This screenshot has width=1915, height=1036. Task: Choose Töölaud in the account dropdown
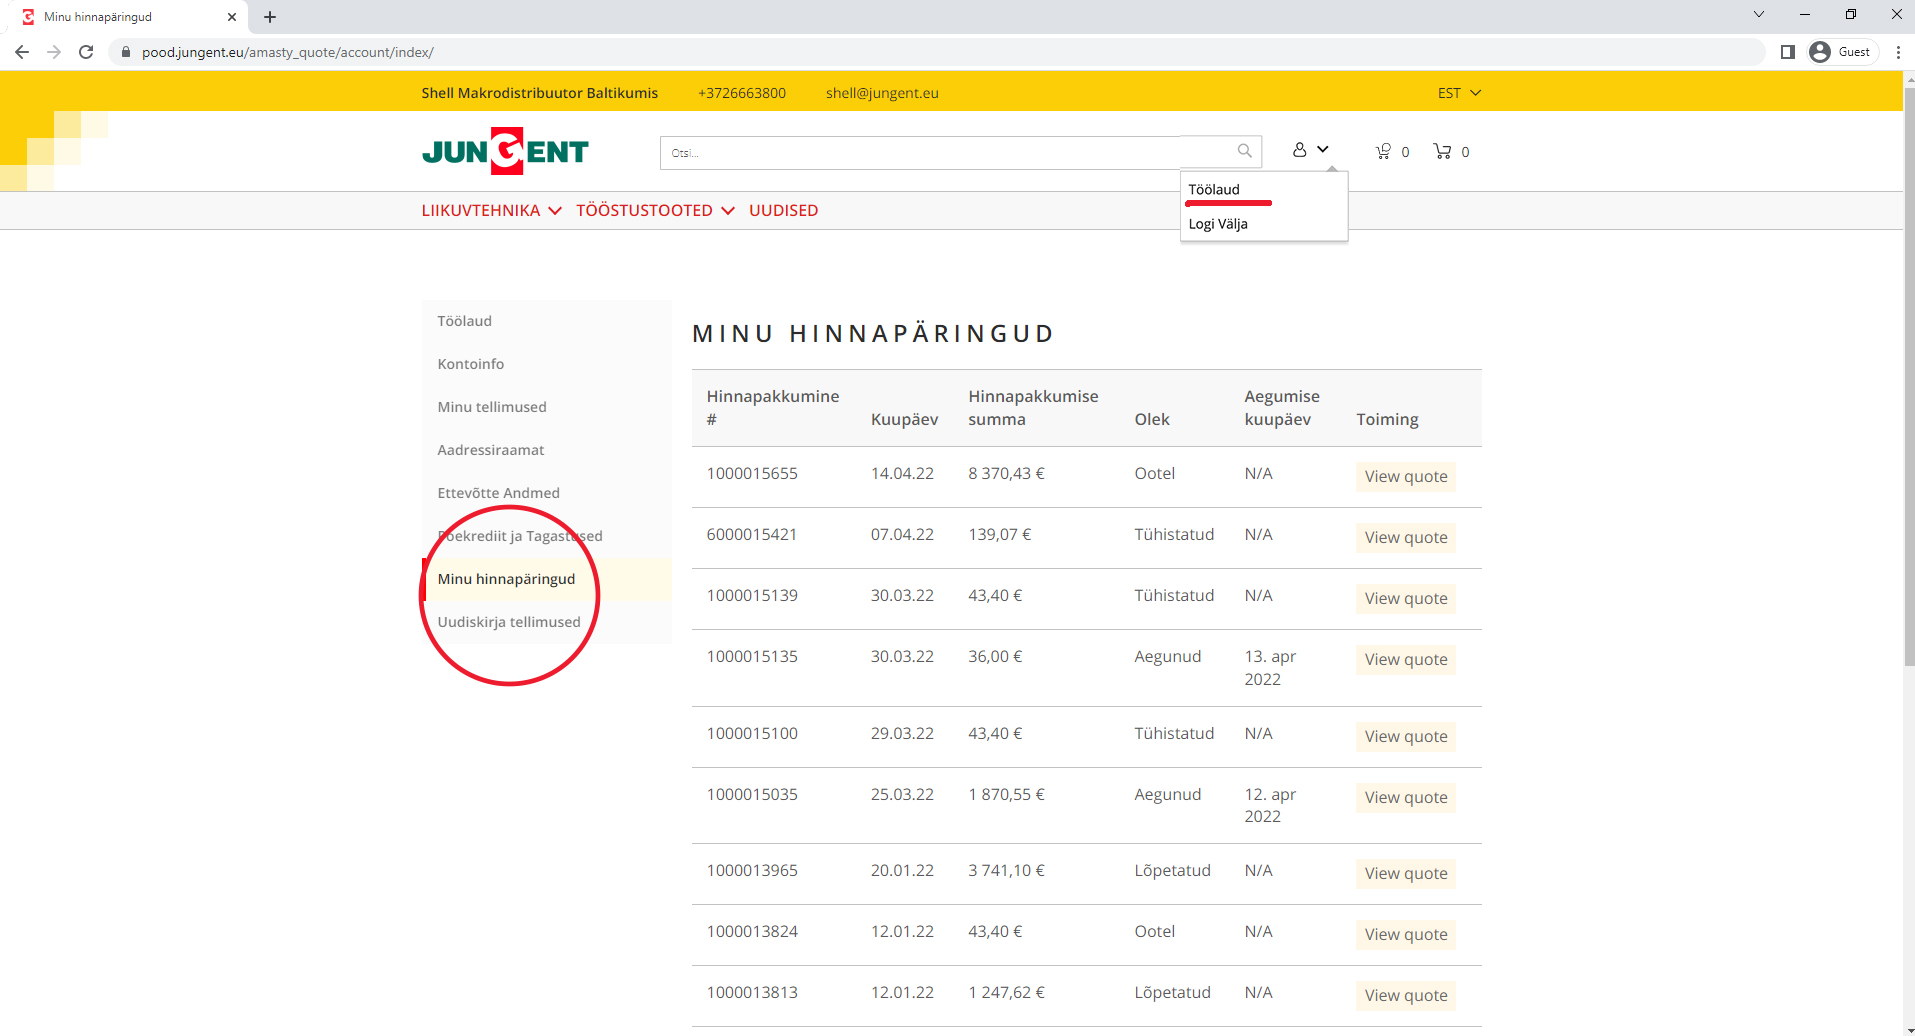click(x=1213, y=190)
